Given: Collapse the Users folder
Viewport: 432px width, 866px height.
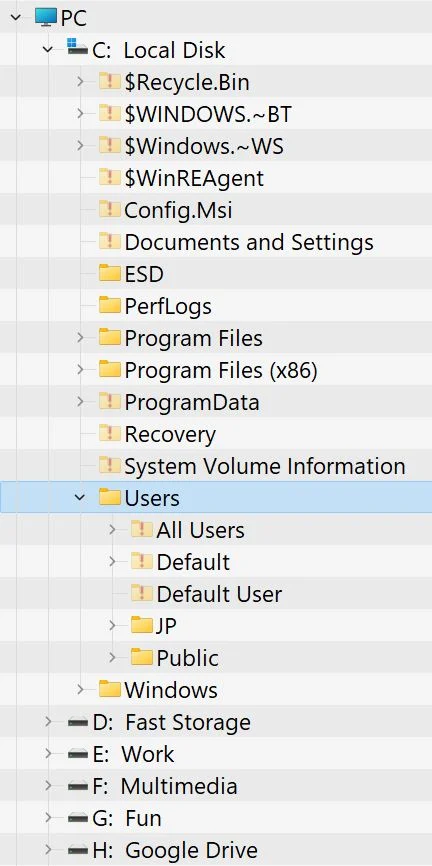Looking at the screenshot, I should (x=80, y=498).
